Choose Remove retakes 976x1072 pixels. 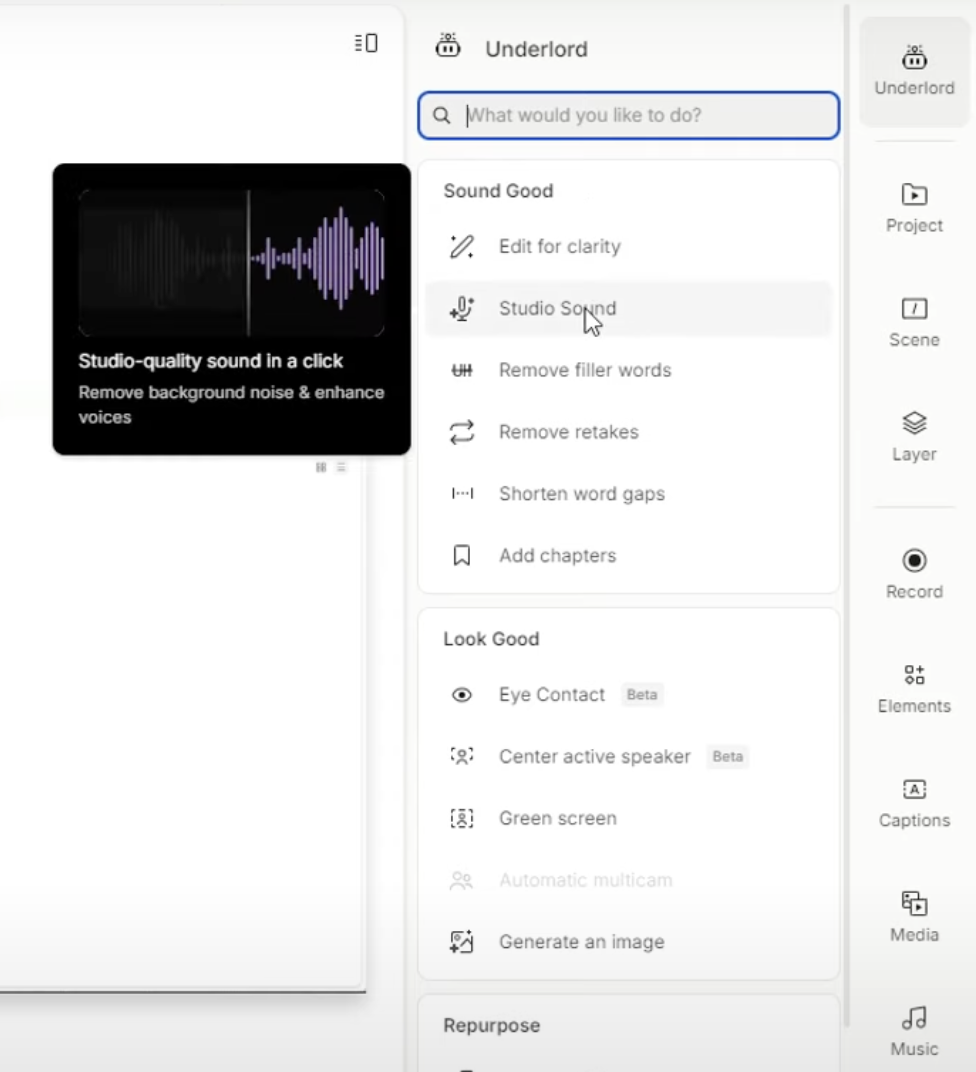[628, 432]
